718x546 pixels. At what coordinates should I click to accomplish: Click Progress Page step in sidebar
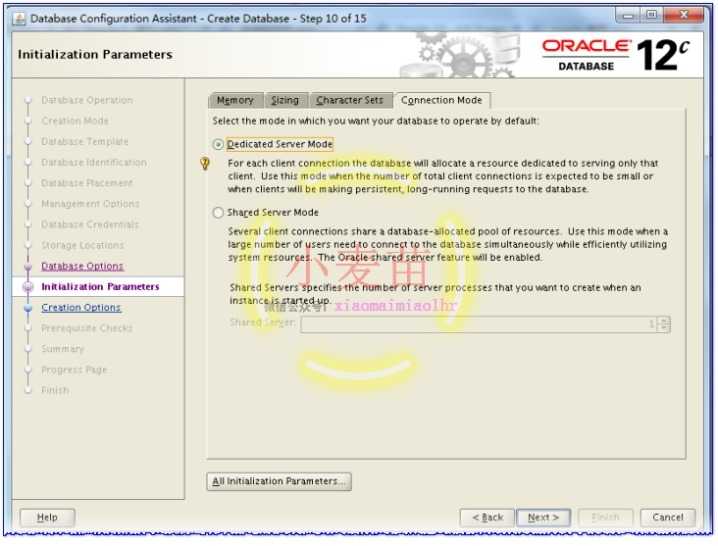pos(74,370)
